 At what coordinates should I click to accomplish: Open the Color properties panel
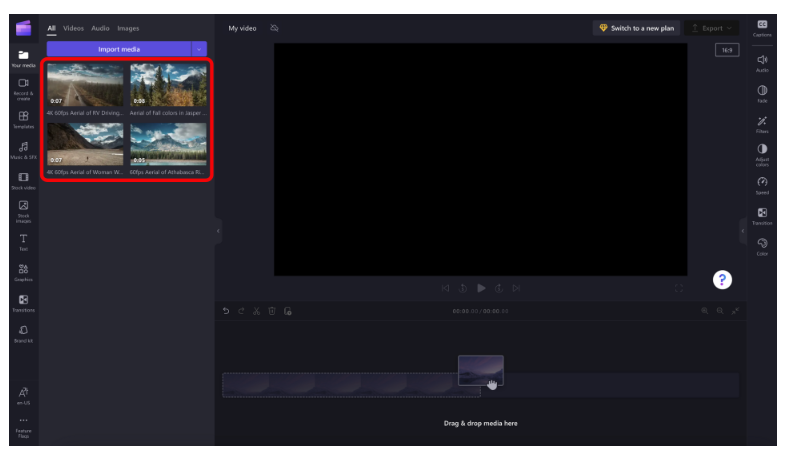click(762, 247)
